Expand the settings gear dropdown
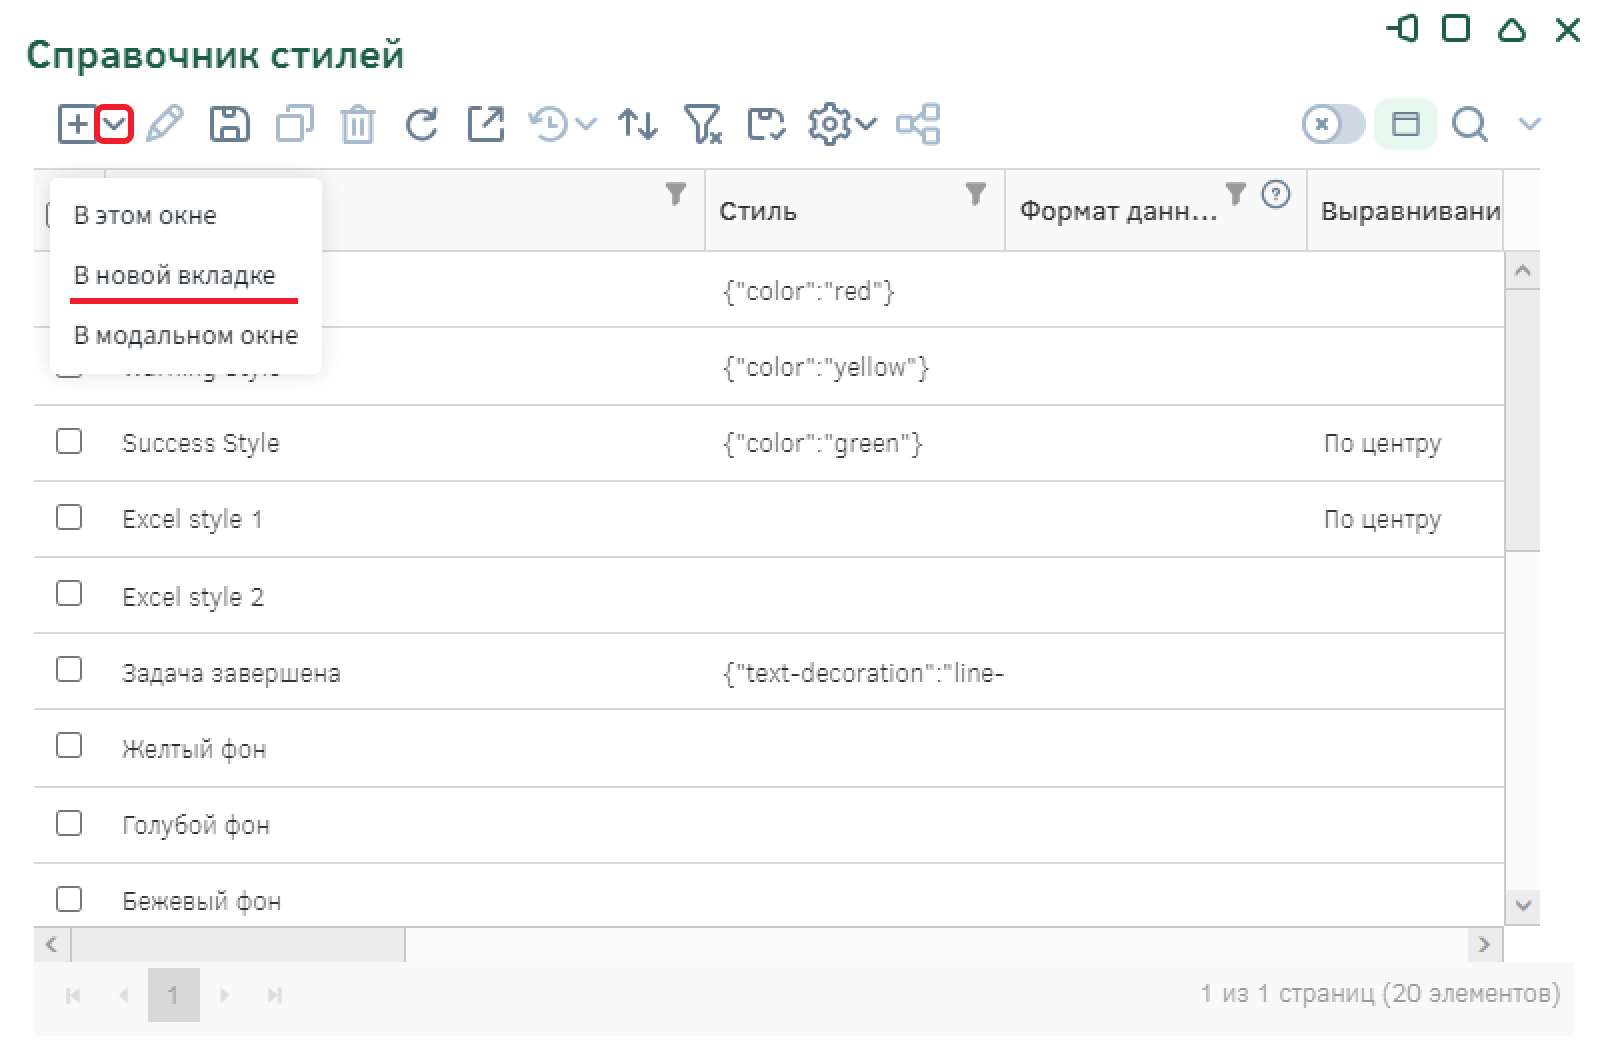This screenshot has height=1040, width=1604. coord(842,125)
